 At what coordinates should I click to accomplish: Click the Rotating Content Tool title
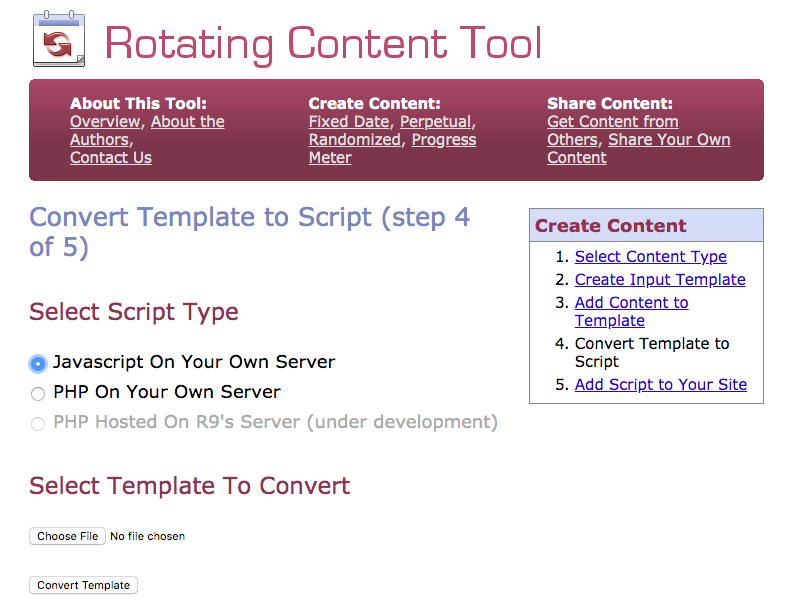click(323, 44)
